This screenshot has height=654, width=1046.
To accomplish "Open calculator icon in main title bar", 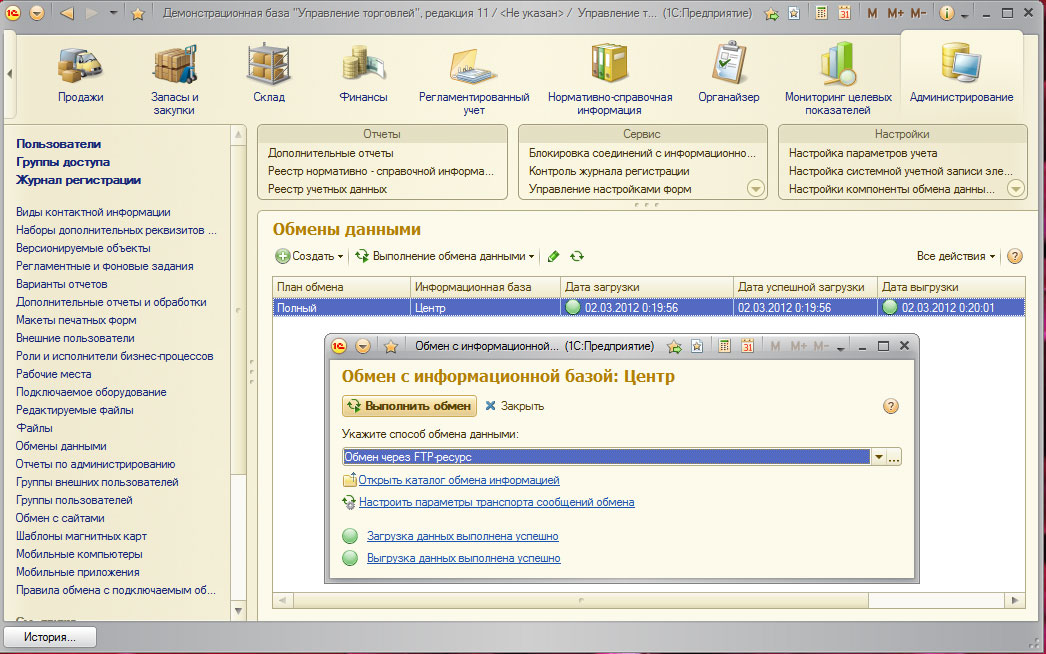I will [x=821, y=14].
